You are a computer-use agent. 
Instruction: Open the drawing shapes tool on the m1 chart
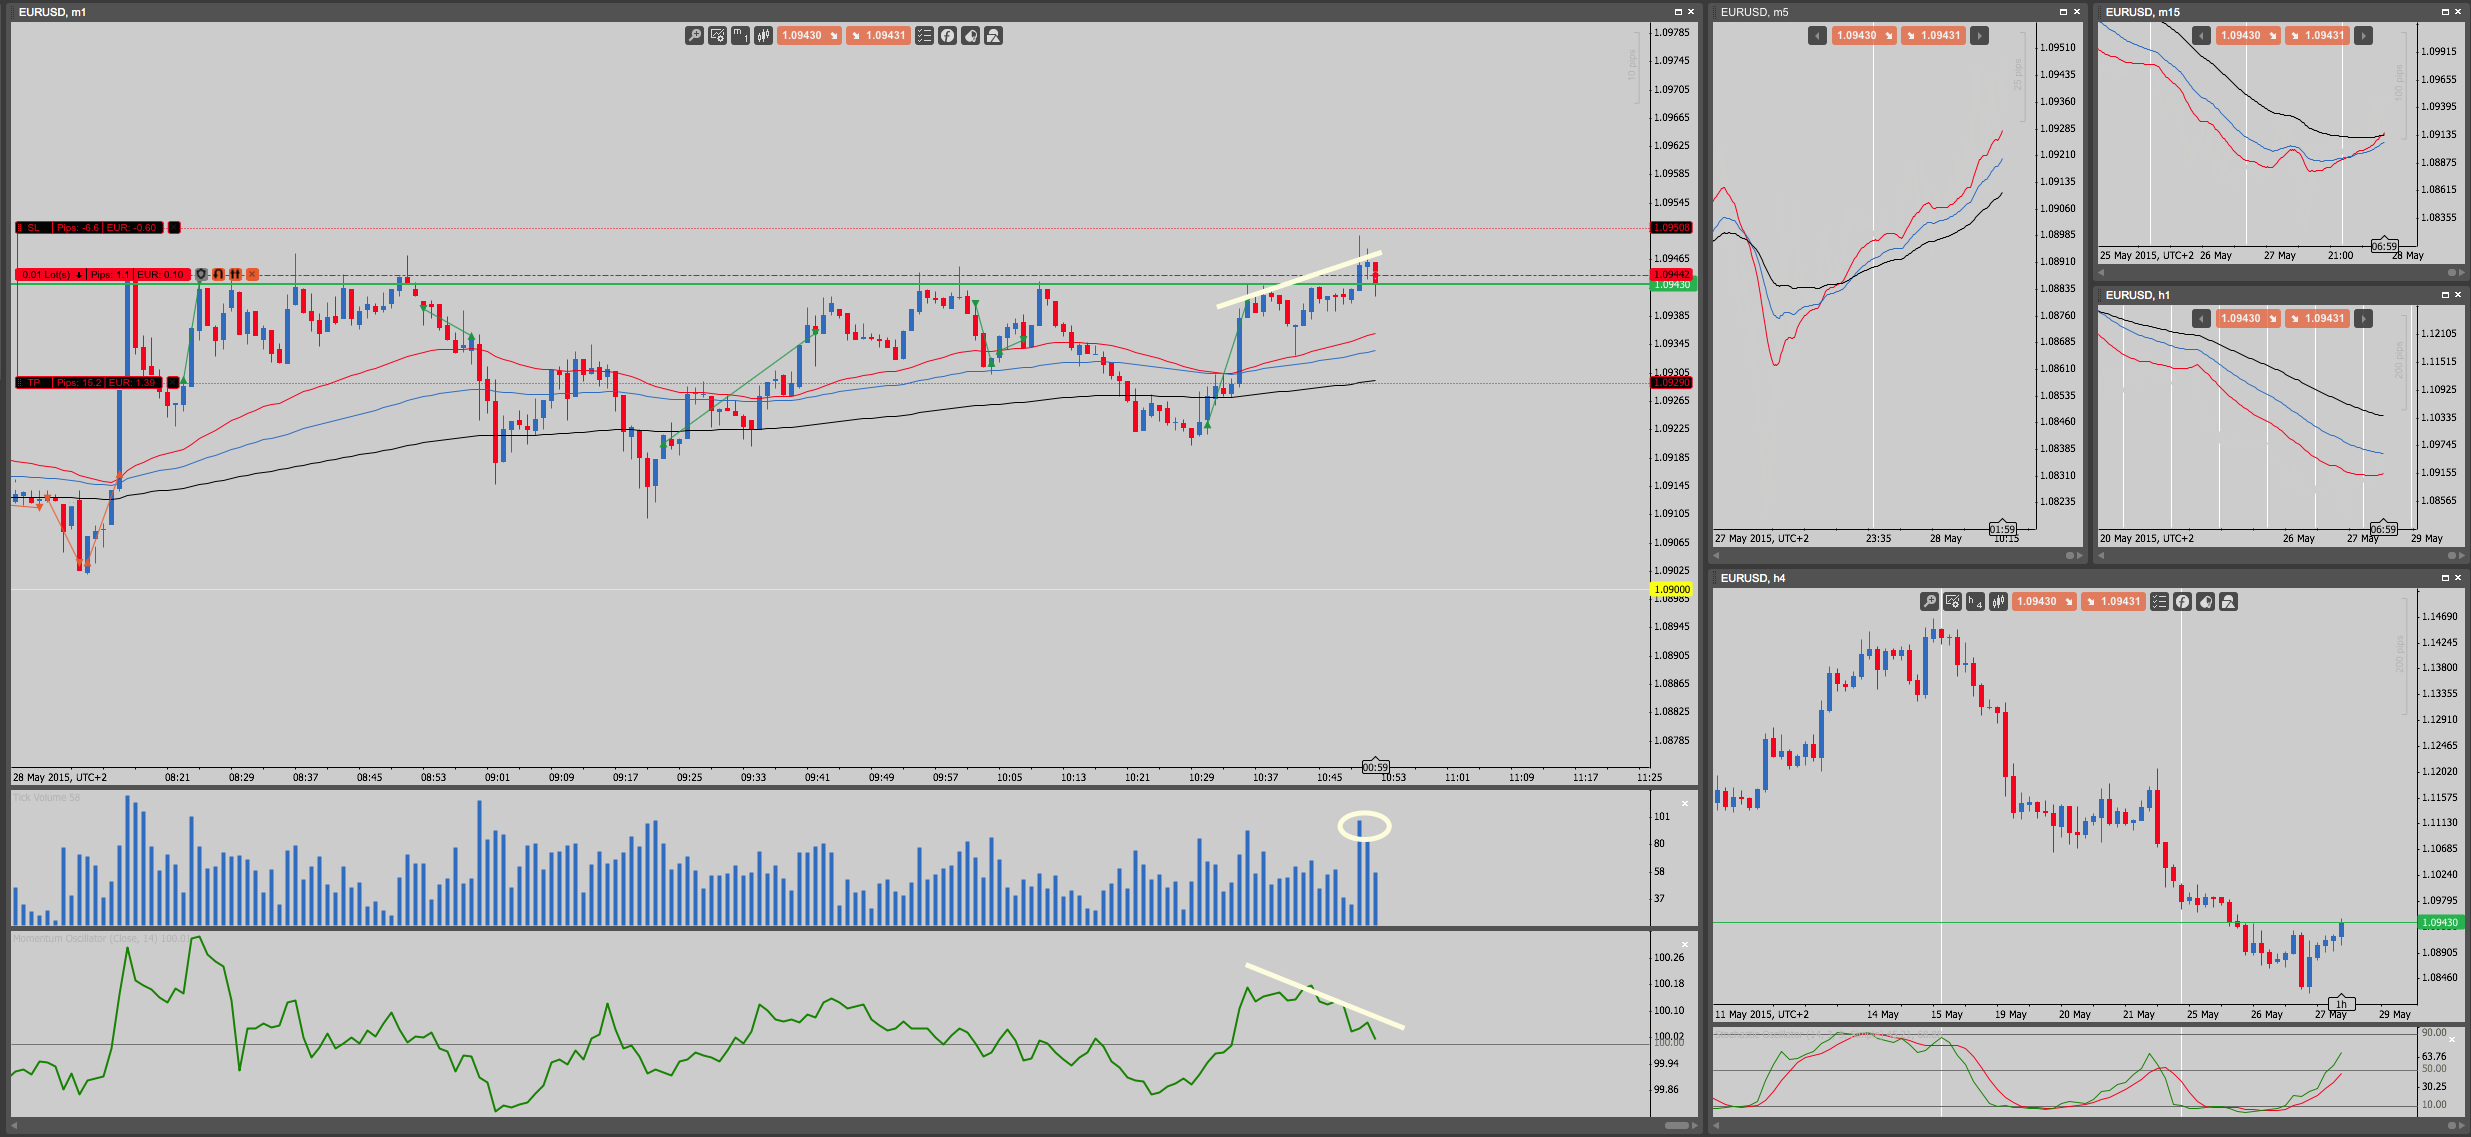click(x=993, y=36)
